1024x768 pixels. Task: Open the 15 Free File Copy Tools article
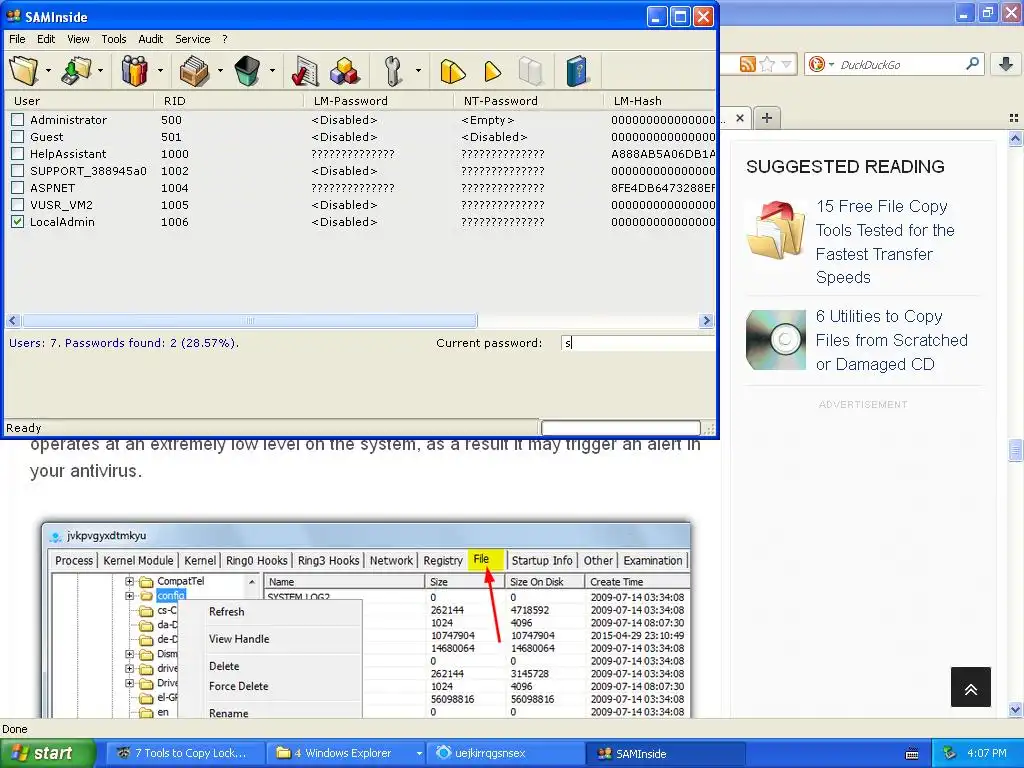[x=885, y=242]
